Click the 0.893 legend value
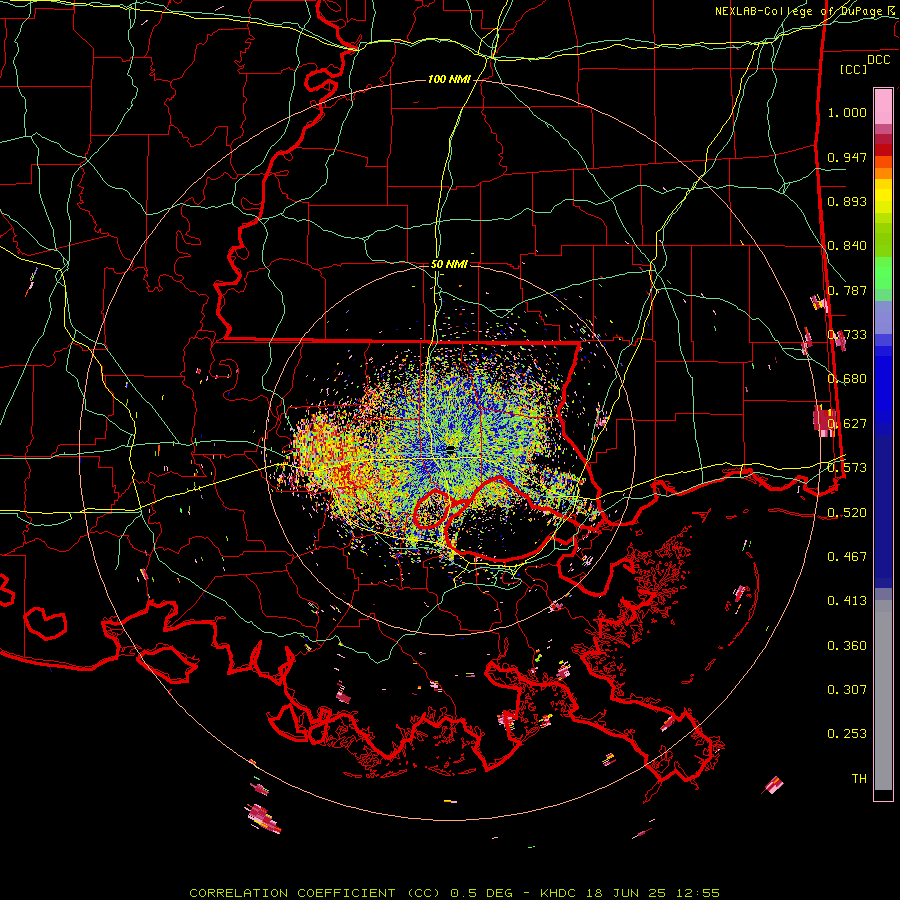900x900 pixels. [847, 201]
